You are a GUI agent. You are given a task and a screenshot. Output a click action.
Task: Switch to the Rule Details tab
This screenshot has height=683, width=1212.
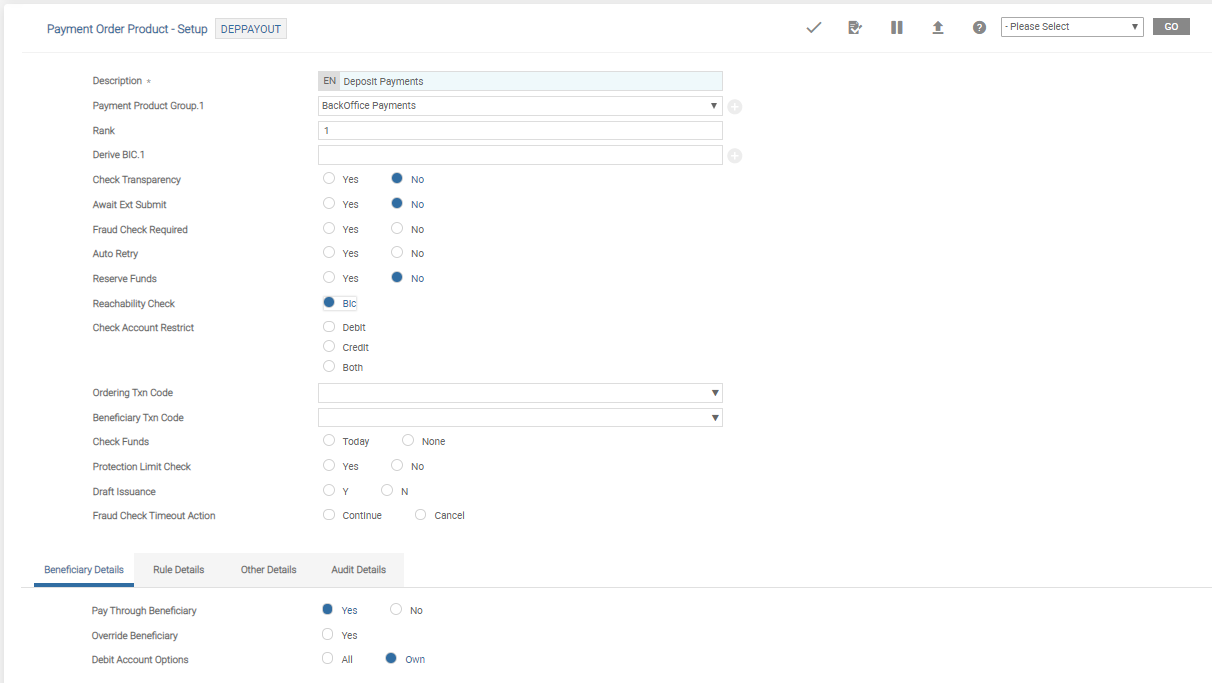178,570
